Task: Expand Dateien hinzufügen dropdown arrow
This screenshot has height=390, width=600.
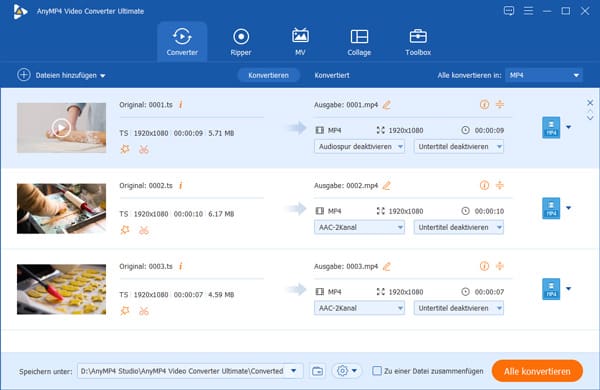Action: (103, 76)
